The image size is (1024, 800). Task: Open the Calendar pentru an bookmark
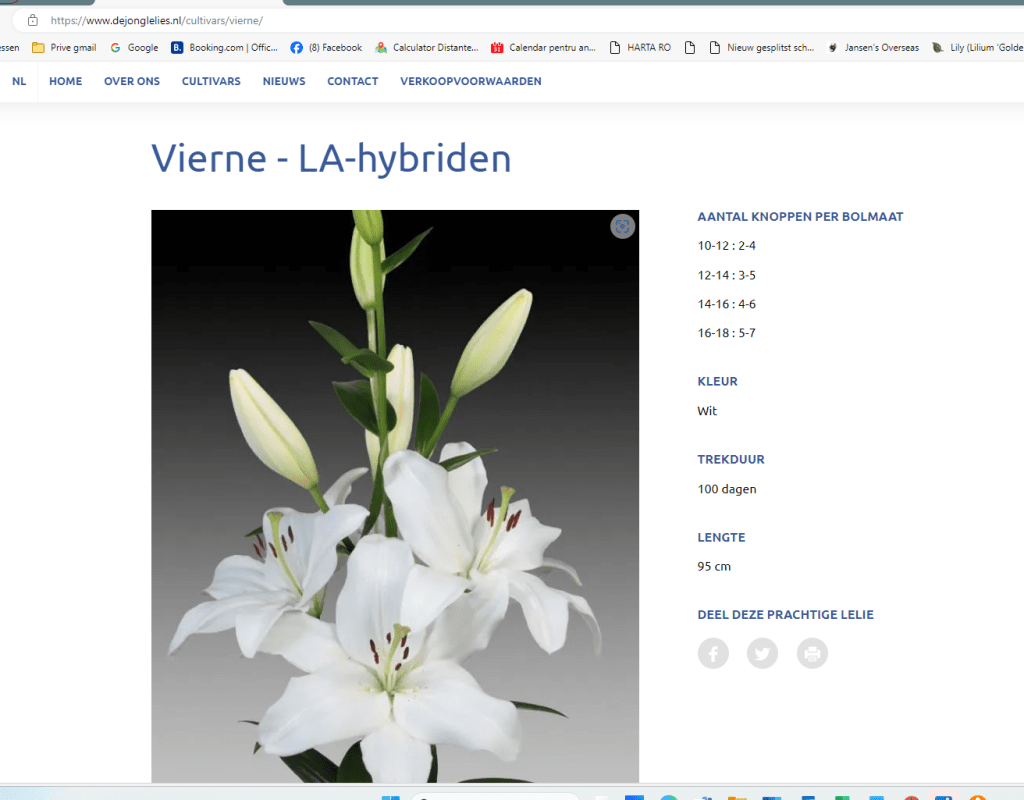543,47
